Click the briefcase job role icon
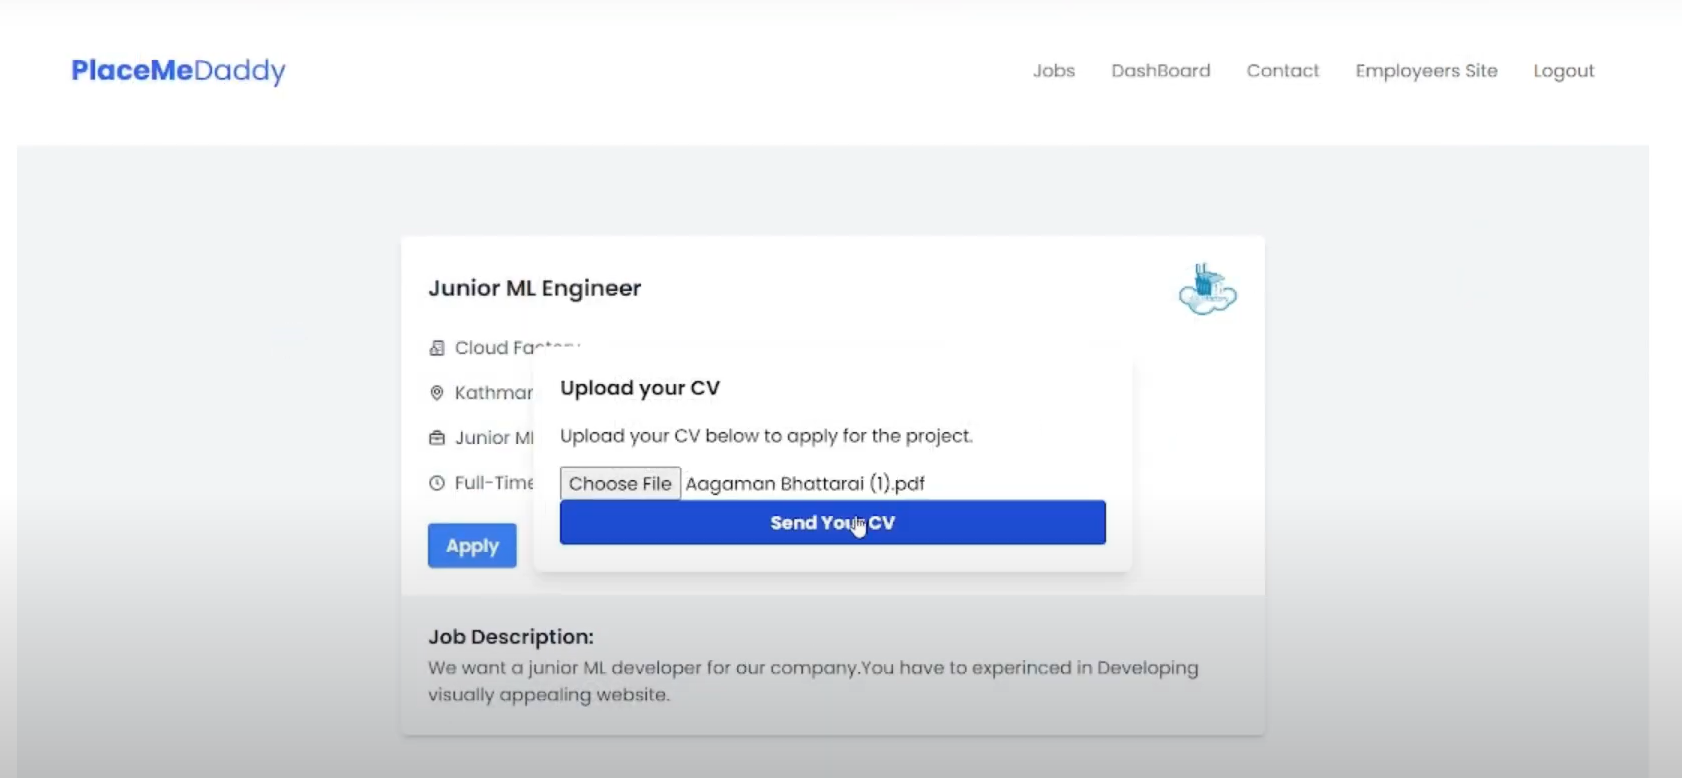Image resolution: width=1682 pixels, height=778 pixels. coord(437,438)
